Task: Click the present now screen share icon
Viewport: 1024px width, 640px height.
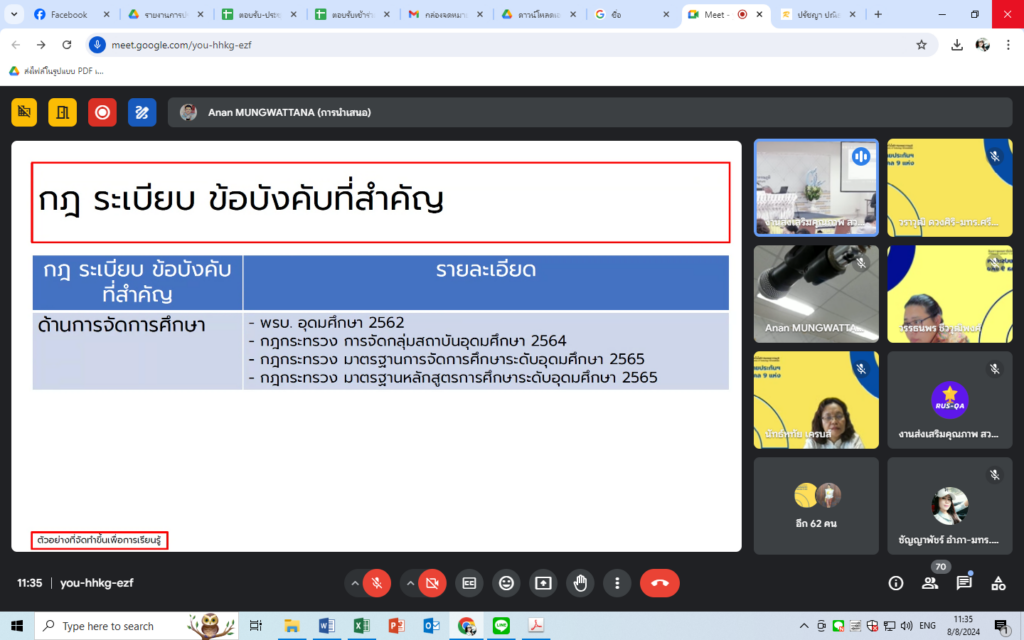Action: click(x=543, y=583)
